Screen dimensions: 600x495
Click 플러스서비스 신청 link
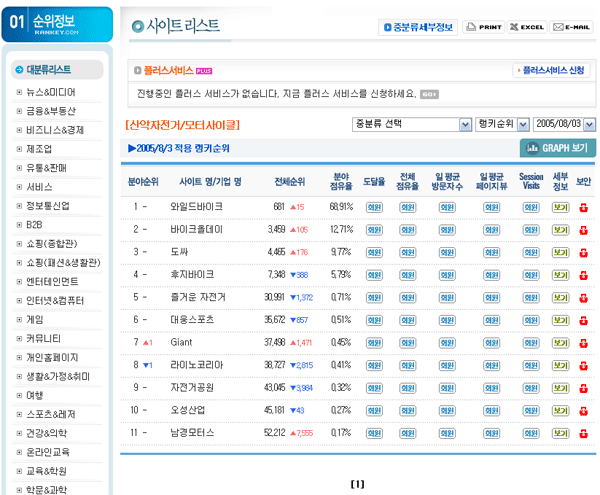pyautogui.click(x=551, y=70)
